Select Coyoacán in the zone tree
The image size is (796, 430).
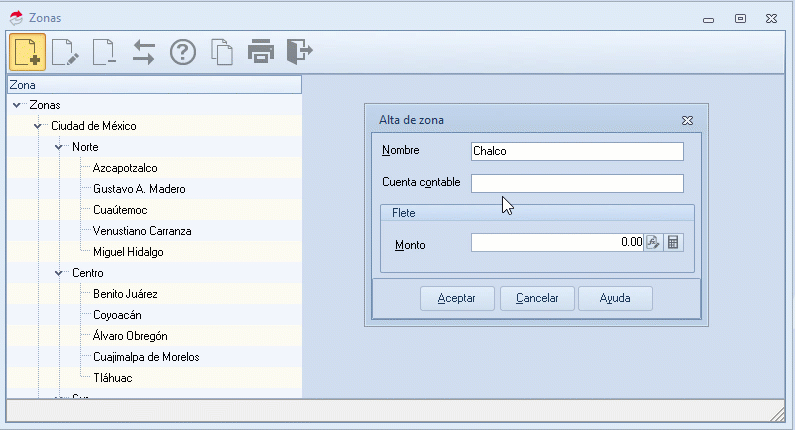pyautogui.click(x=117, y=315)
